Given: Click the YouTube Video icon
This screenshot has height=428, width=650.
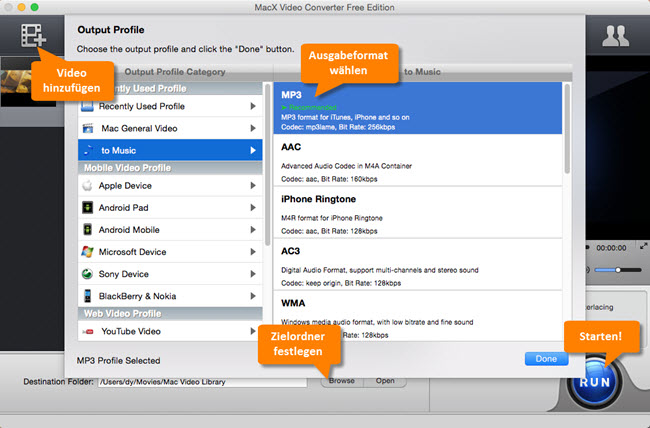Looking at the screenshot, I should (88, 331).
